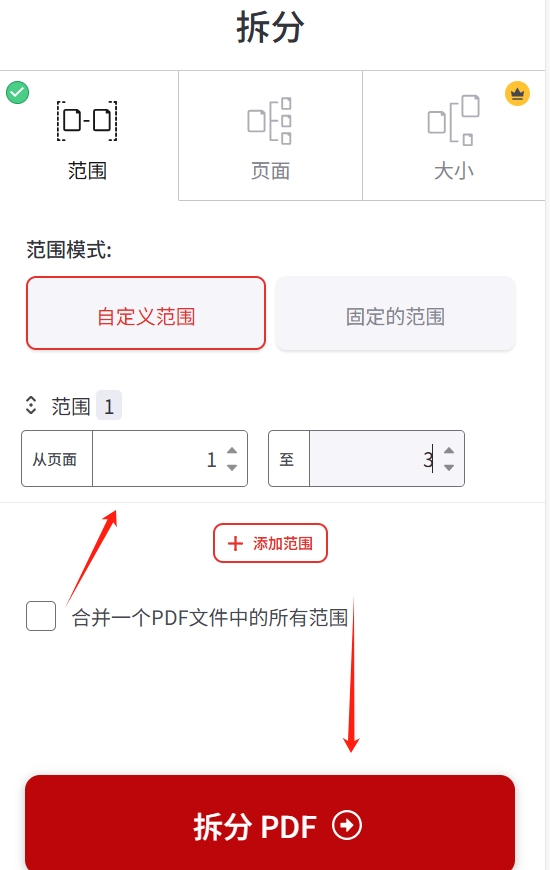Select the 页面 split mode icon
This screenshot has width=550, height=870.
pos(270,120)
